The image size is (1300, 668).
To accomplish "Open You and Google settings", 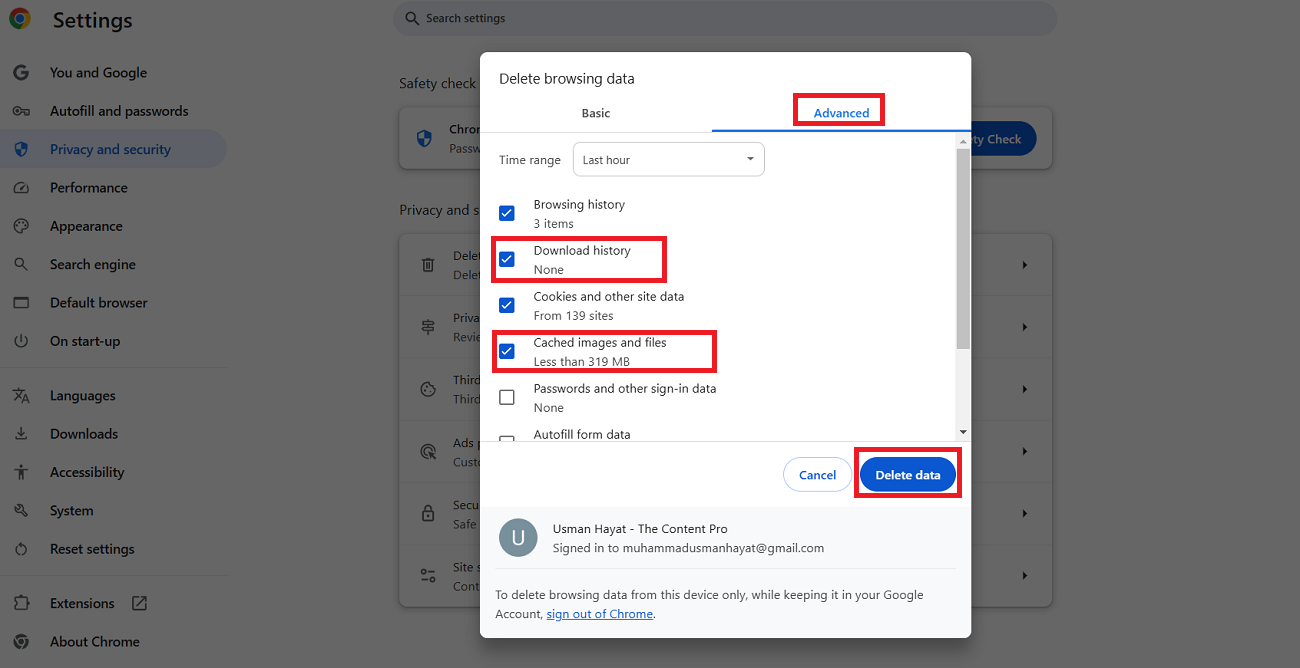I will coord(98,73).
